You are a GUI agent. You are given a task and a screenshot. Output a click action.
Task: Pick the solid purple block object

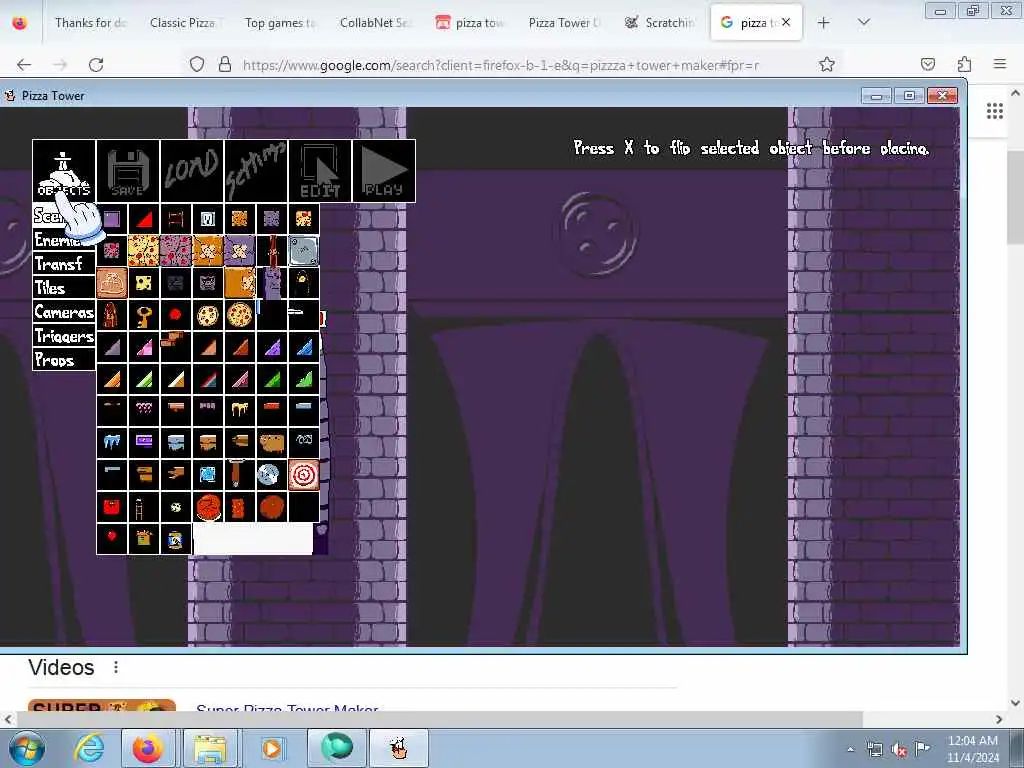click(112, 219)
